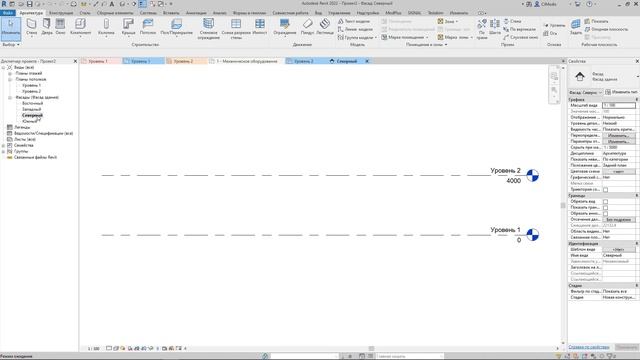Image resolution: width=640 pixels, height=360 pixels.
Task: Click Изменить тип button in Properties
Action: point(621,92)
